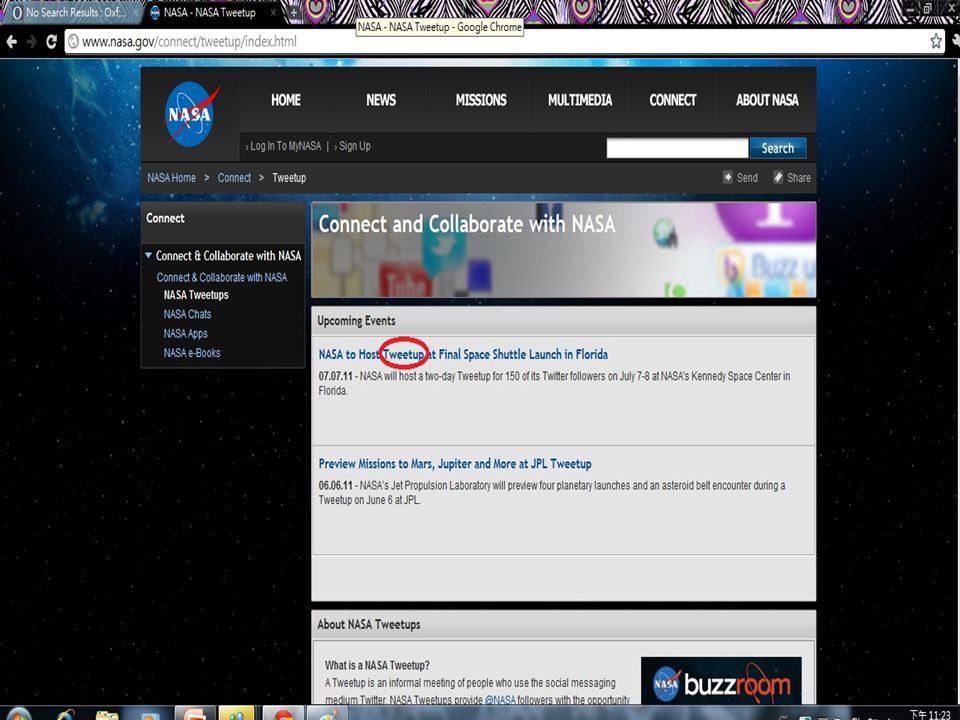Click the browser forward arrow

pyautogui.click(x=31, y=42)
